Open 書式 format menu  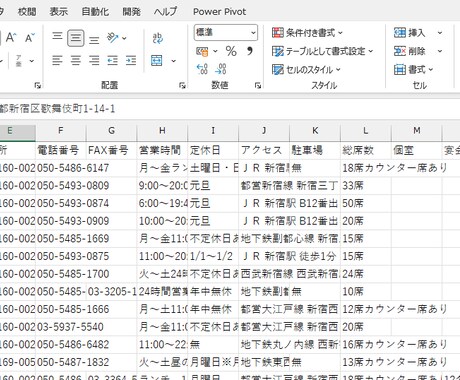pos(413,70)
